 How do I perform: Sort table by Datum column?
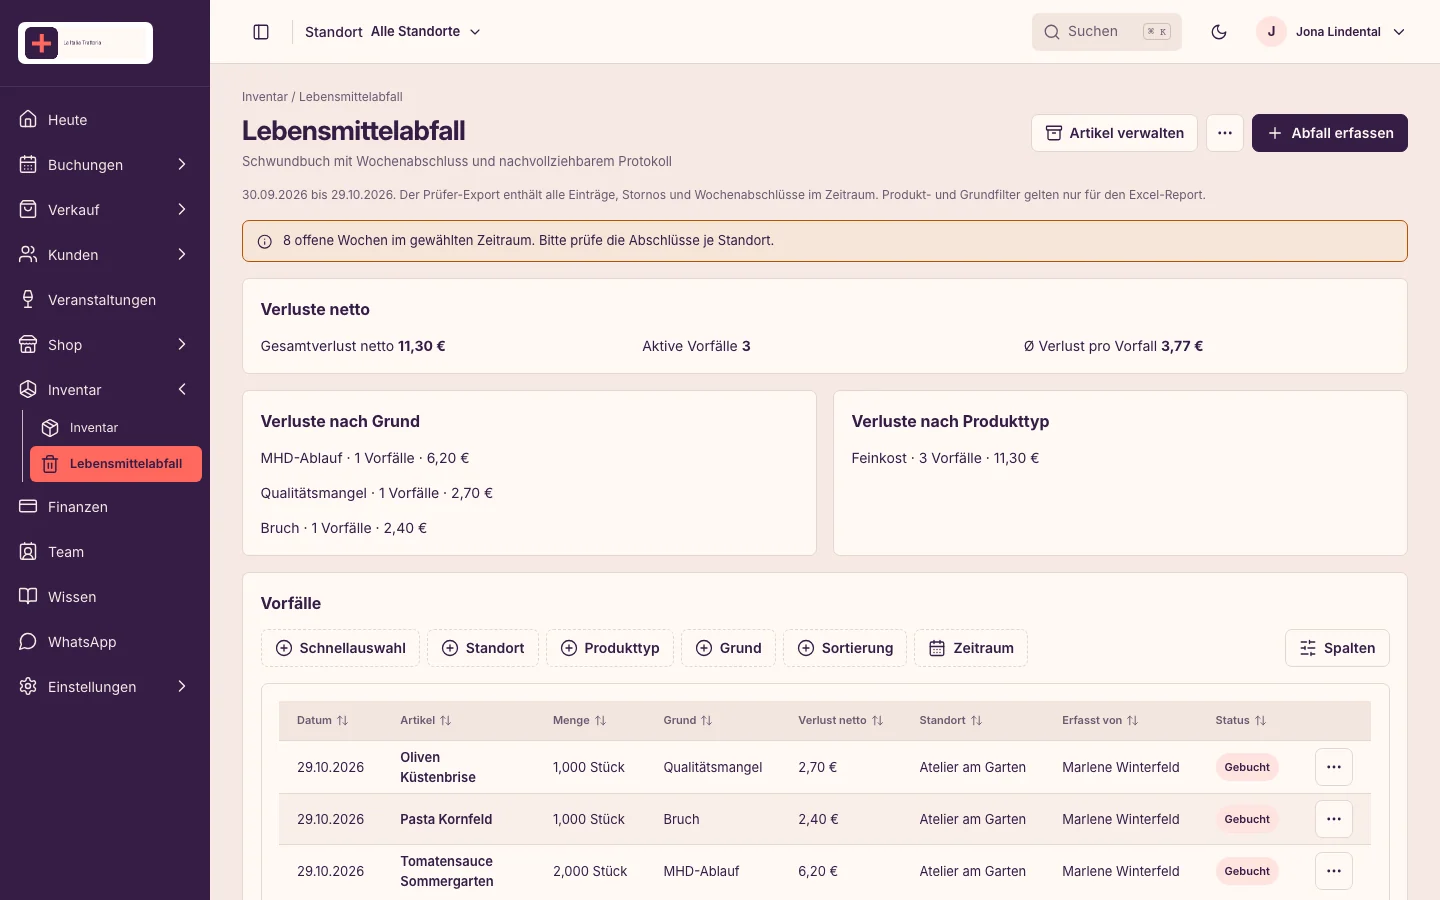(x=323, y=720)
